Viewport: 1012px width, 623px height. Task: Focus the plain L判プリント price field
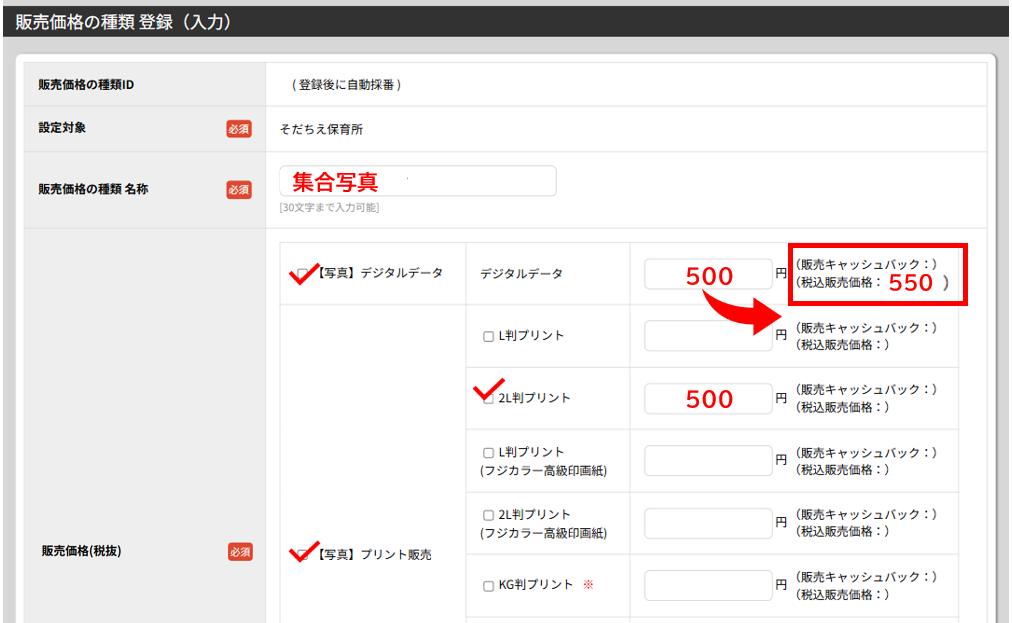[x=708, y=336]
